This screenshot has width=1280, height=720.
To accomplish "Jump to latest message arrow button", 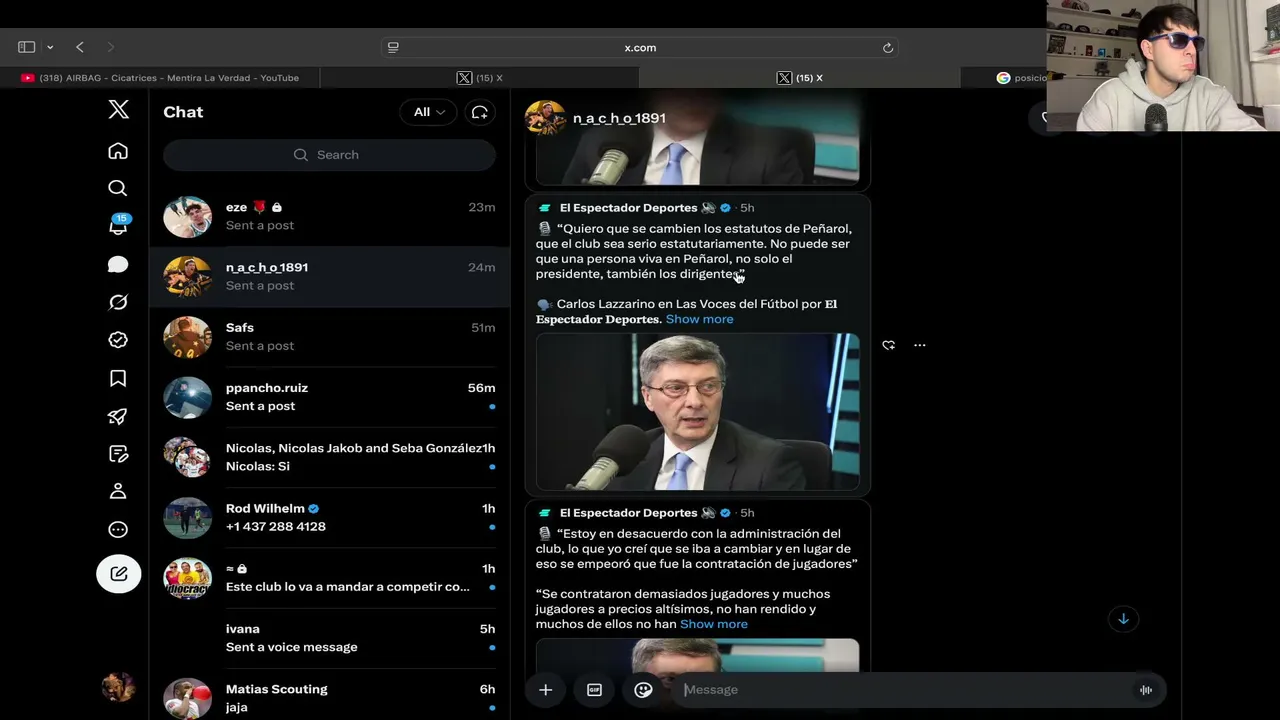I will click(1123, 619).
